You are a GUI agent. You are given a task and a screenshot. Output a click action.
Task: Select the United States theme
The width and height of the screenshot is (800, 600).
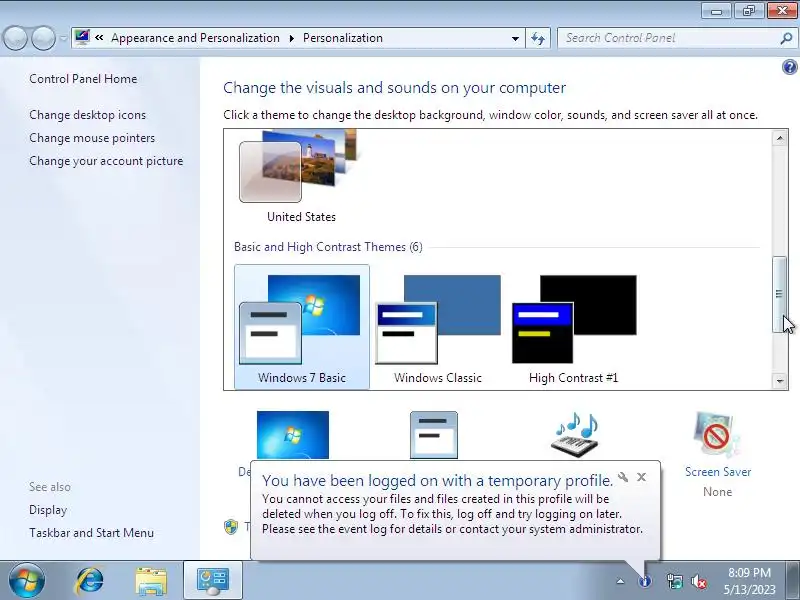point(302,176)
